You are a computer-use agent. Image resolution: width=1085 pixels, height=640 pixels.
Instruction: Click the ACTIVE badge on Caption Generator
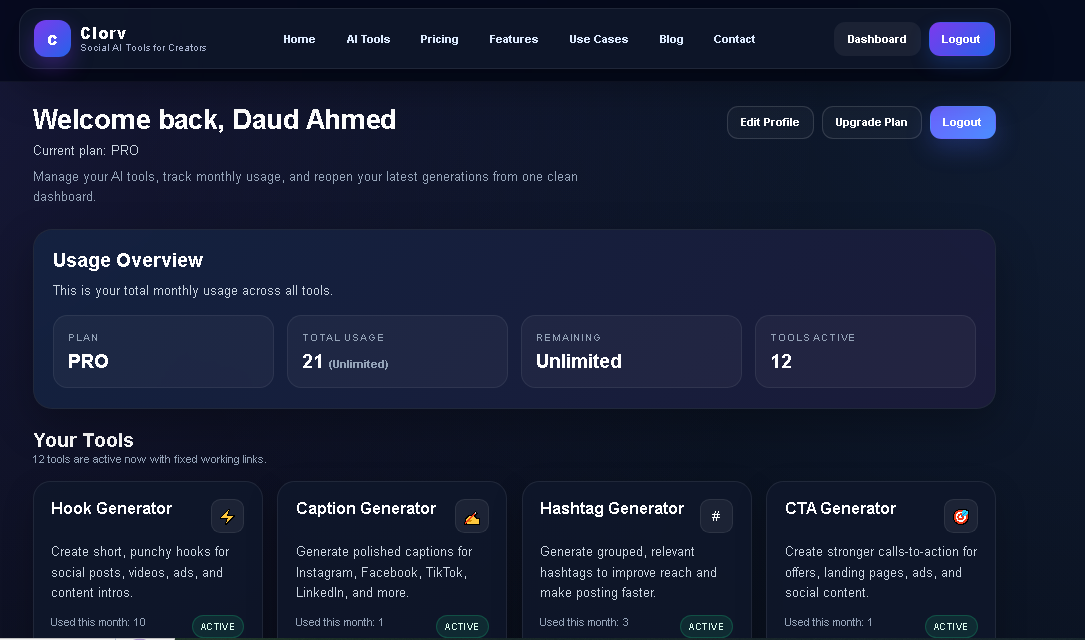(x=462, y=627)
